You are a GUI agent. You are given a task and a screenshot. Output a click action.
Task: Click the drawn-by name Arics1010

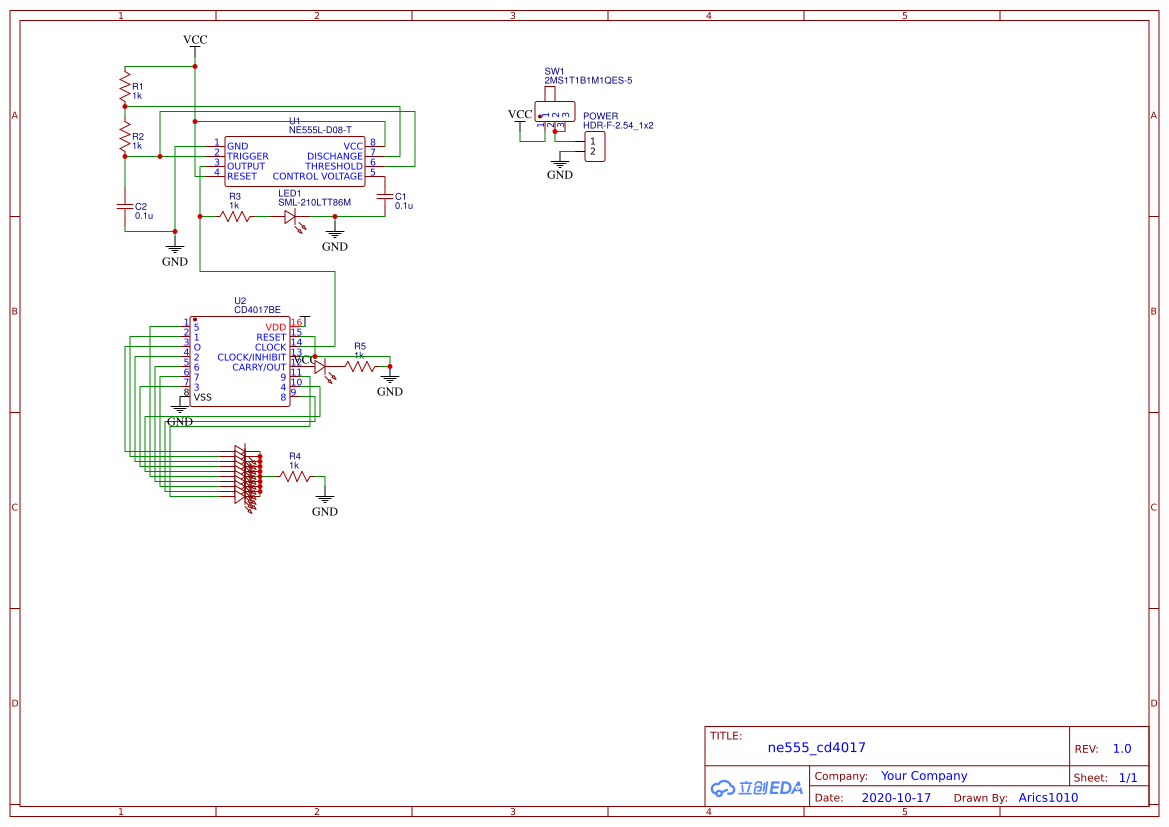pos(1048,797)
